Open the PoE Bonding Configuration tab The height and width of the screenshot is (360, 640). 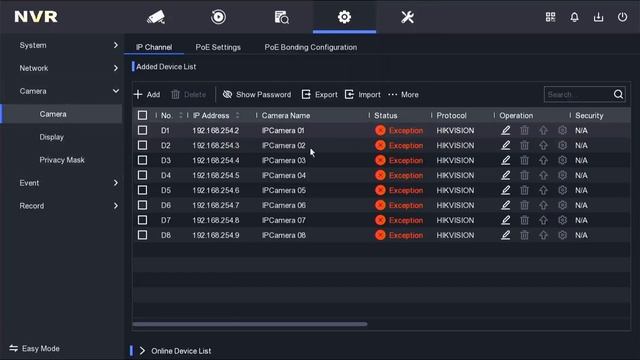pyautogui.click(x=311, y=47)
